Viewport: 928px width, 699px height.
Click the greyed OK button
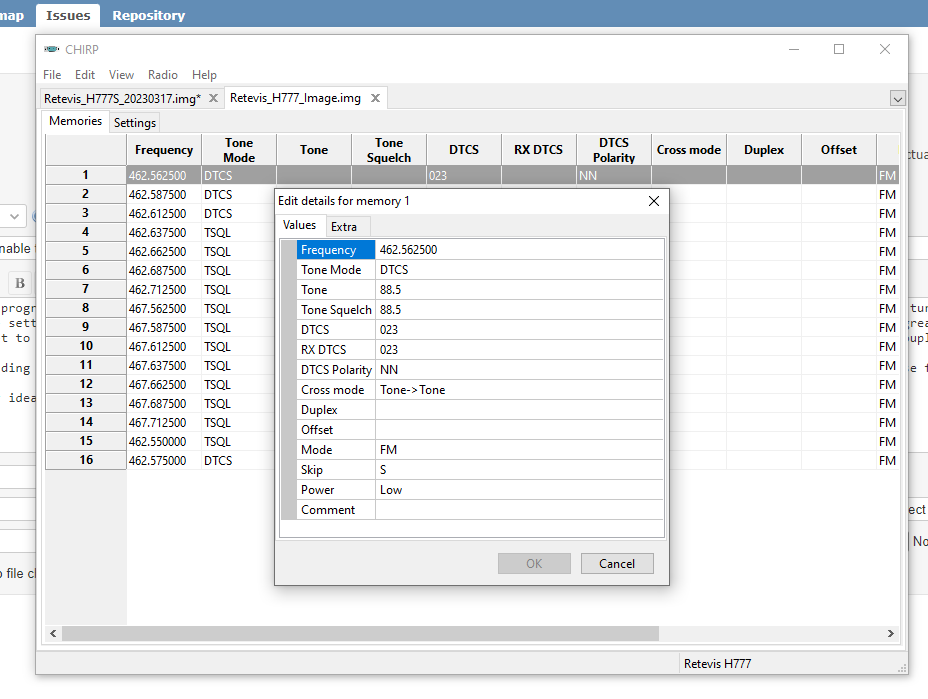[534, 563]
